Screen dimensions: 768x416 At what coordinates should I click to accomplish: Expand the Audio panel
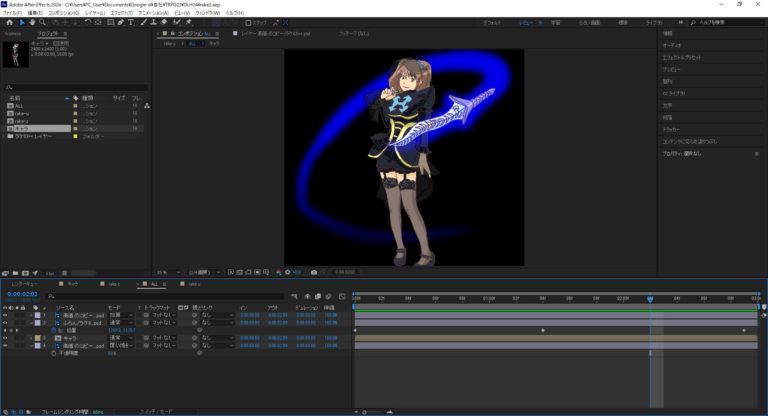click(672, 45)
